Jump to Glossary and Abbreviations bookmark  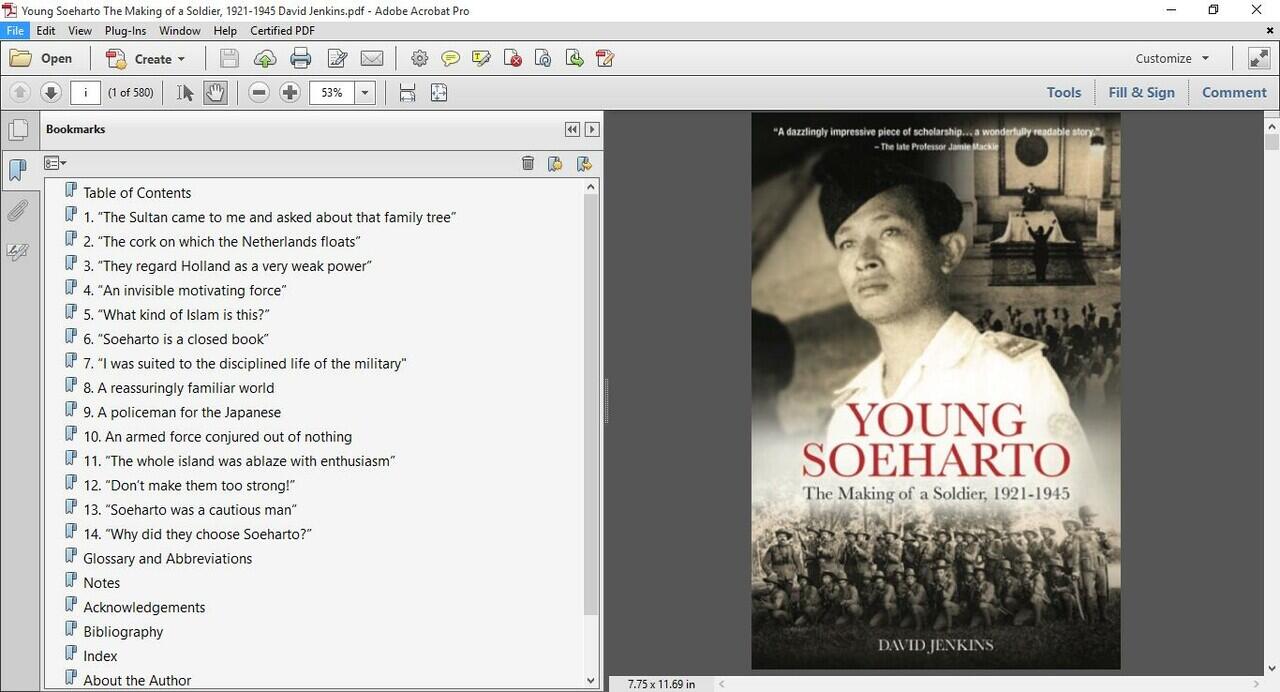click(x=168, y=559)
